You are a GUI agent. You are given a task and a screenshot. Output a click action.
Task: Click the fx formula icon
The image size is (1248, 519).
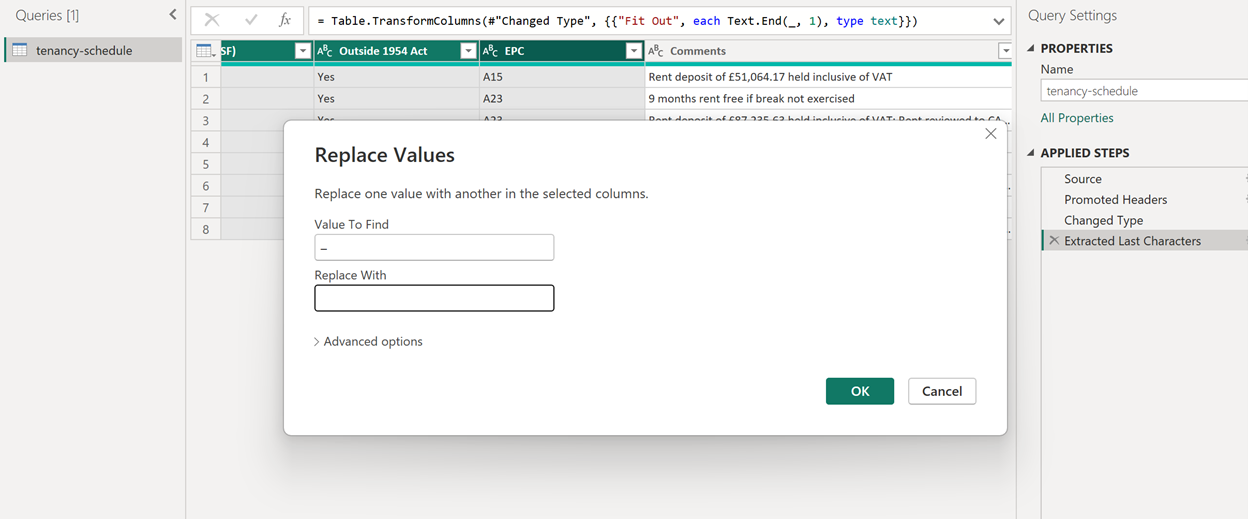pyautogui.click(x=285, y=20)
